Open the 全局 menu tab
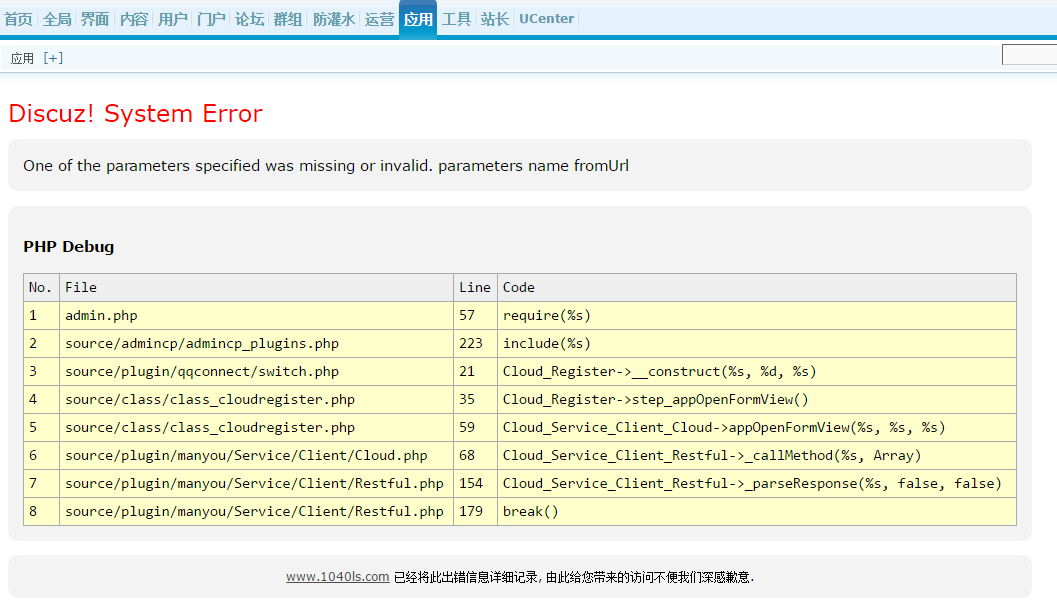1057x606 pixels. tap(57, 19)
